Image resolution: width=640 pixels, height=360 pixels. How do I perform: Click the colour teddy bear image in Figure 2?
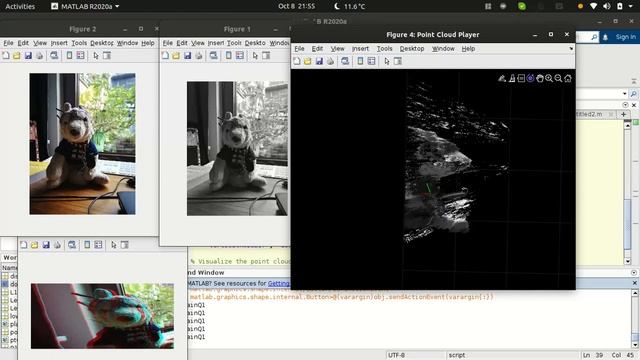tap(82, 144)
